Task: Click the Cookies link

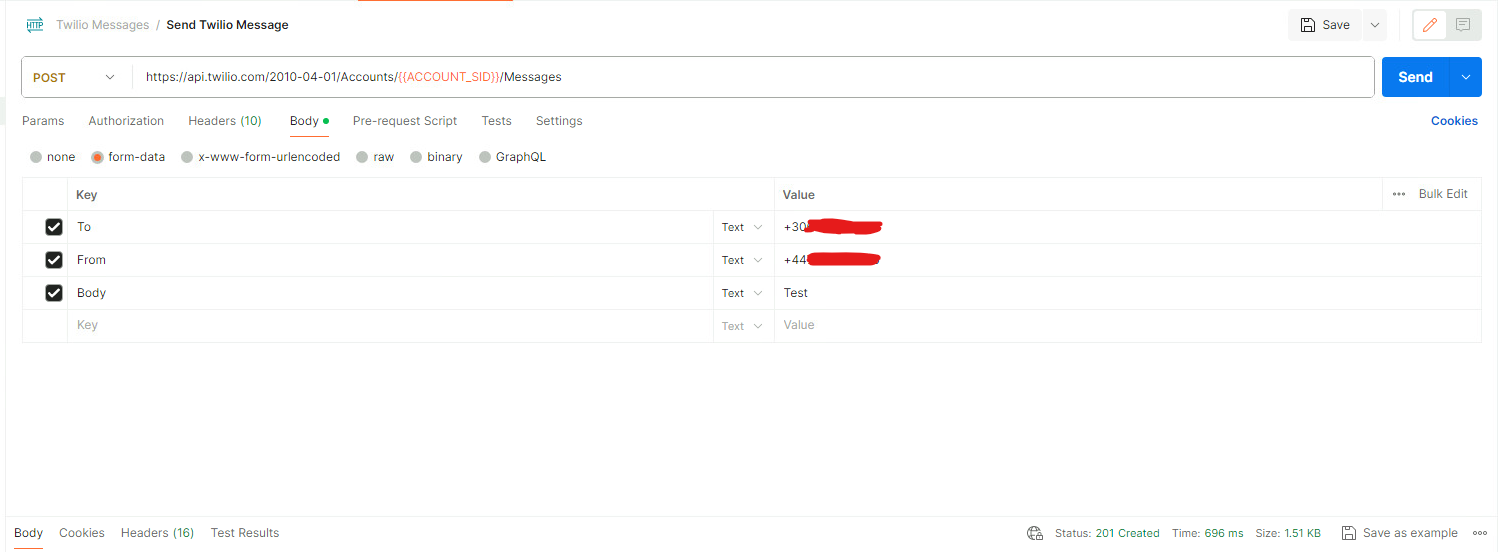Action: (x=1454, y=121)
